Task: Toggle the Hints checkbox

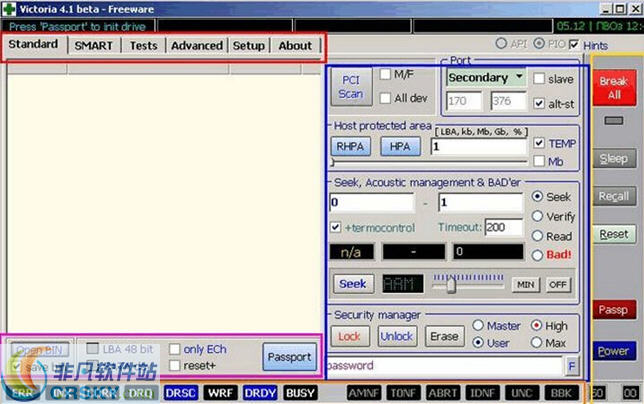Action: (x=573, y=45)
